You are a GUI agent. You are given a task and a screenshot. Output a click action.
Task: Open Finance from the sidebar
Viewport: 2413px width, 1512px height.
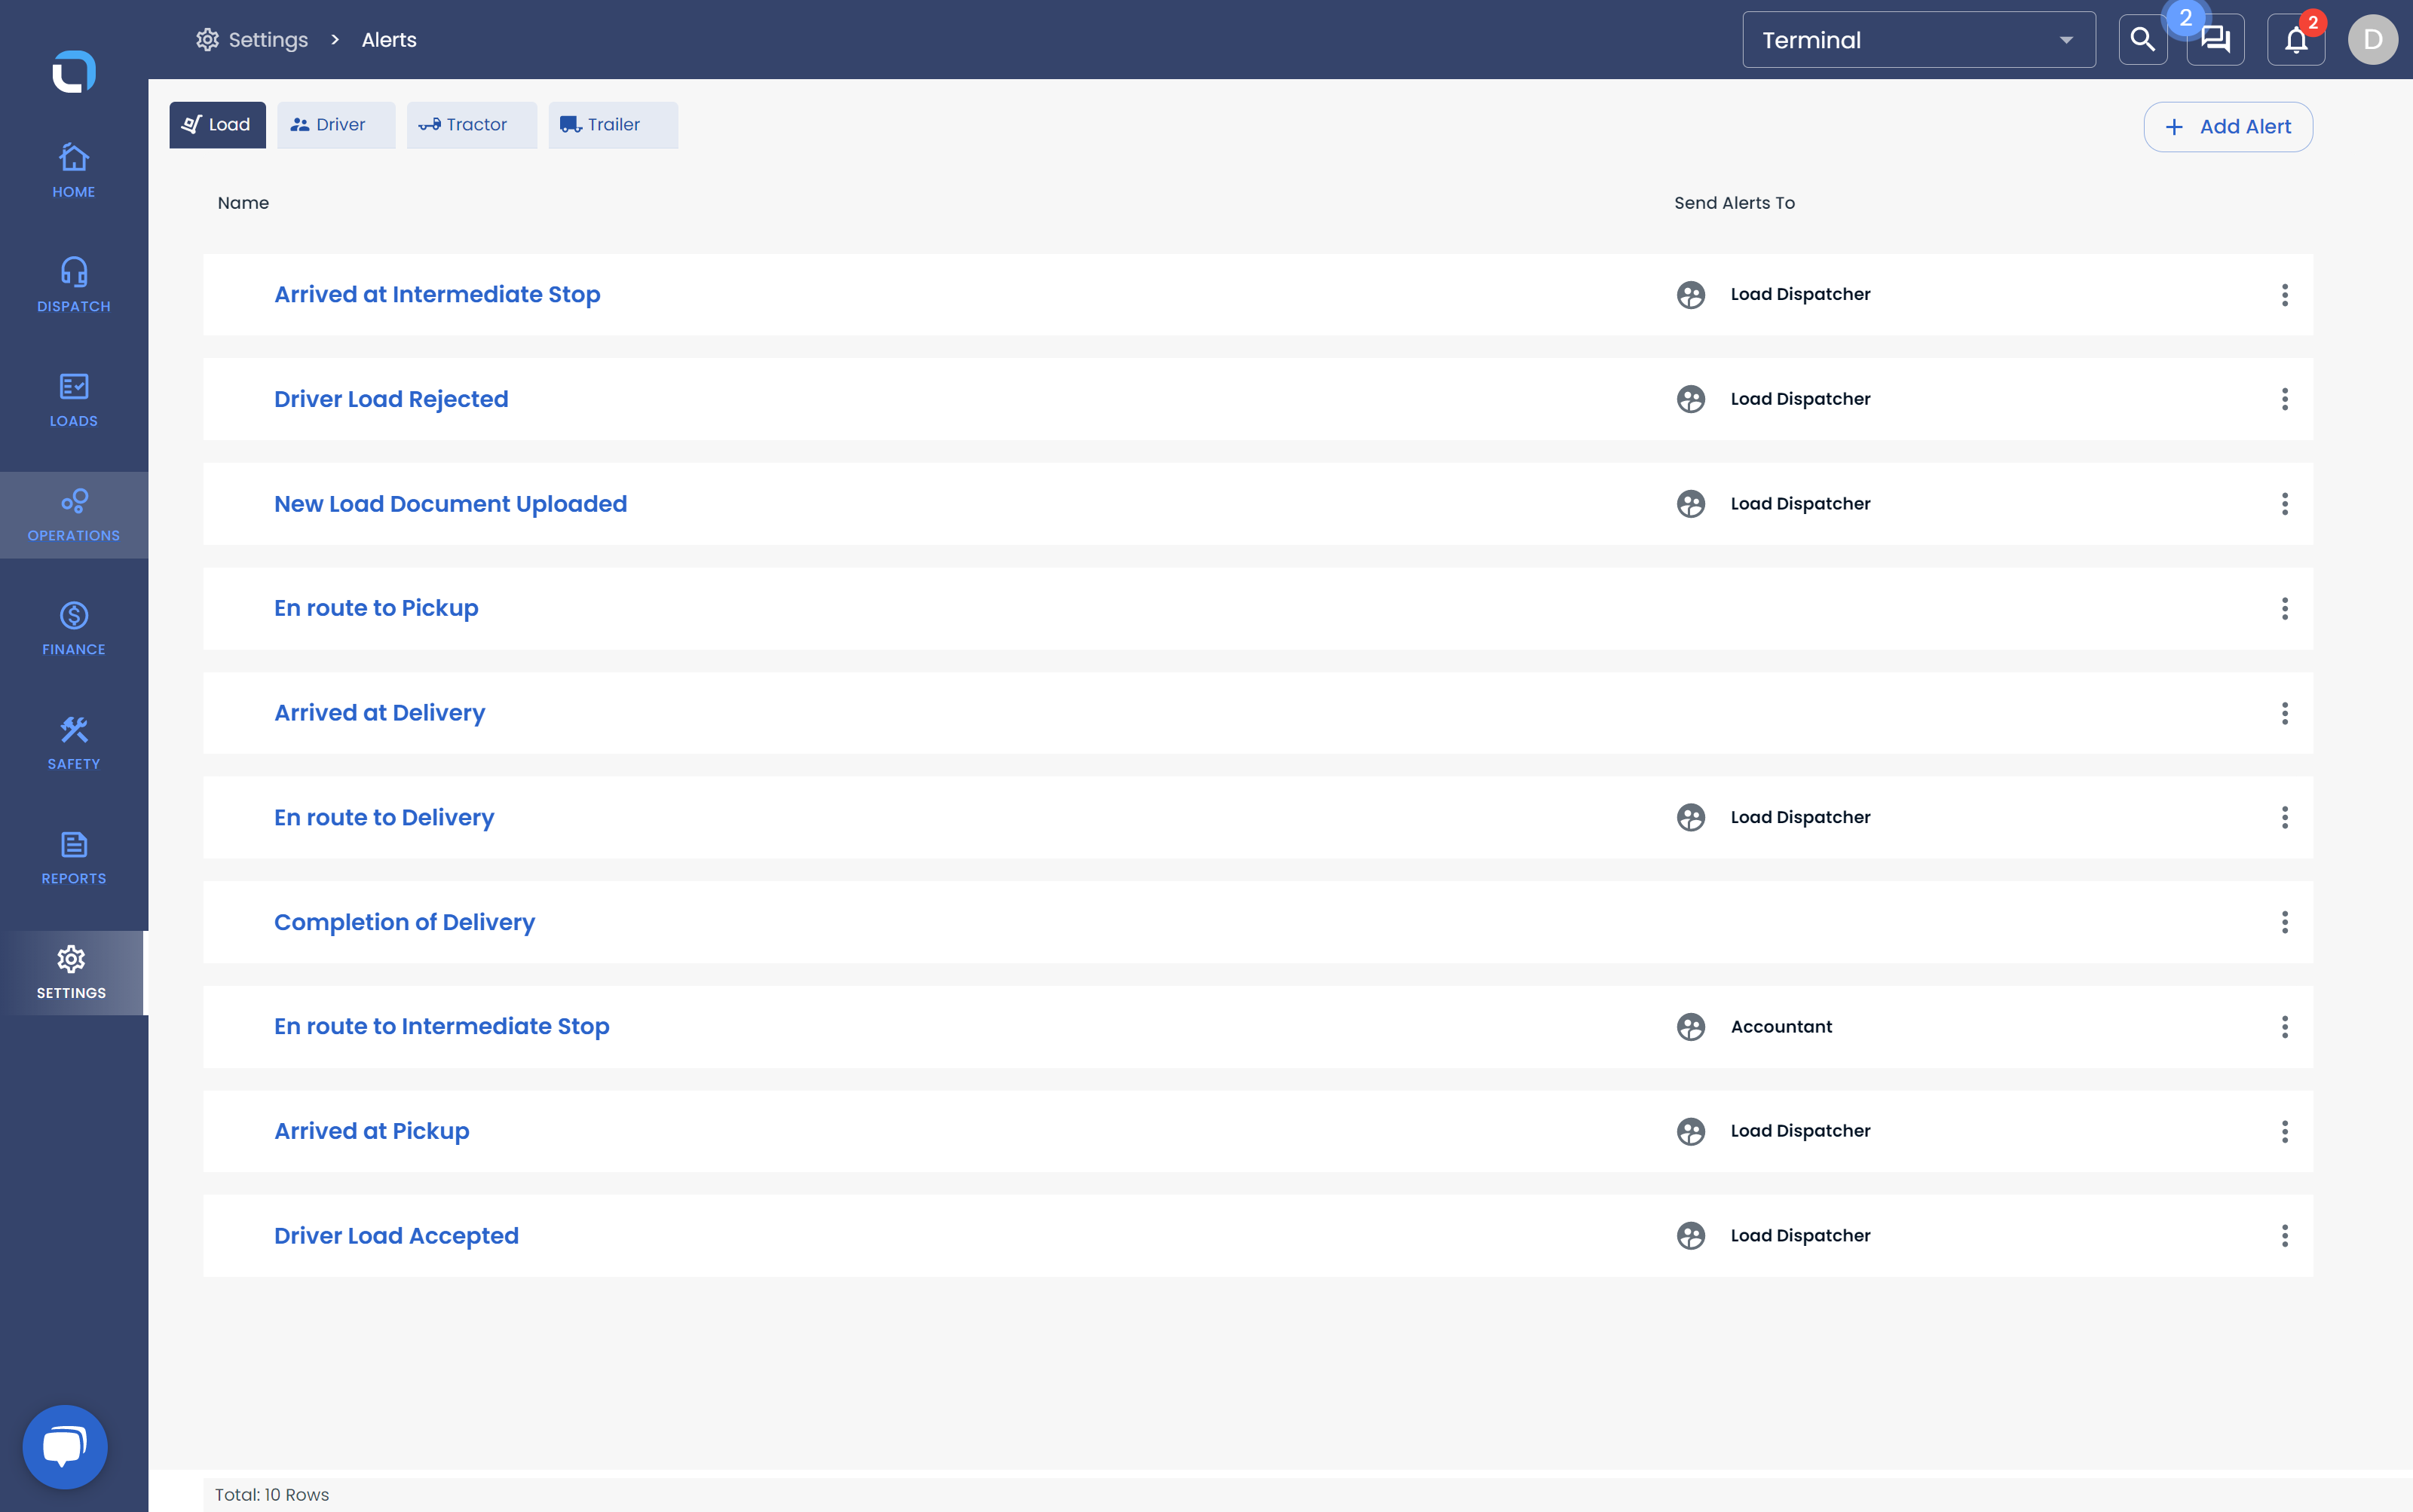74,629
